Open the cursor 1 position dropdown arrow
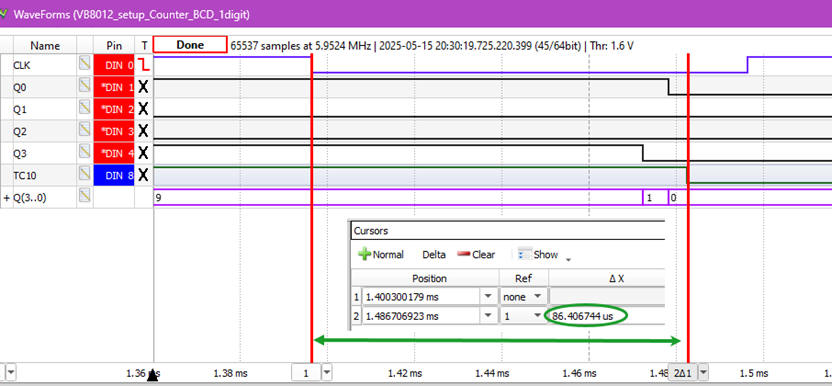Image resolution: width=832 pixels, height=386 pixels. click(487, 296)
